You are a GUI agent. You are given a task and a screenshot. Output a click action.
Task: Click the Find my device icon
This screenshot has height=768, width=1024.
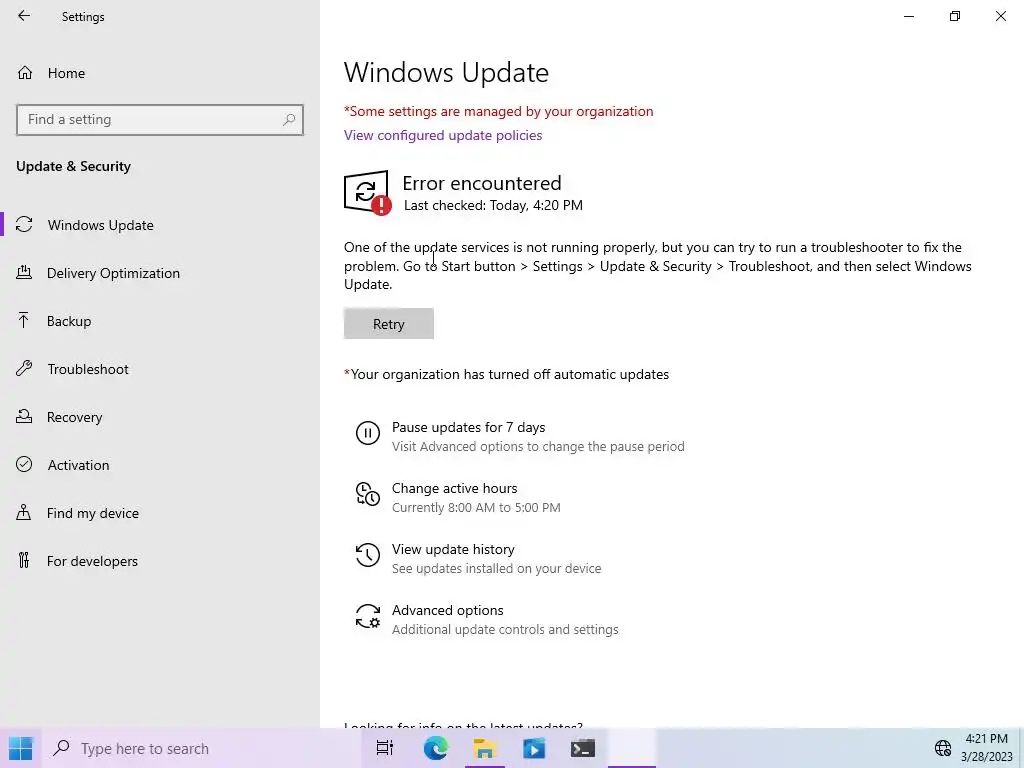(24, 513)
